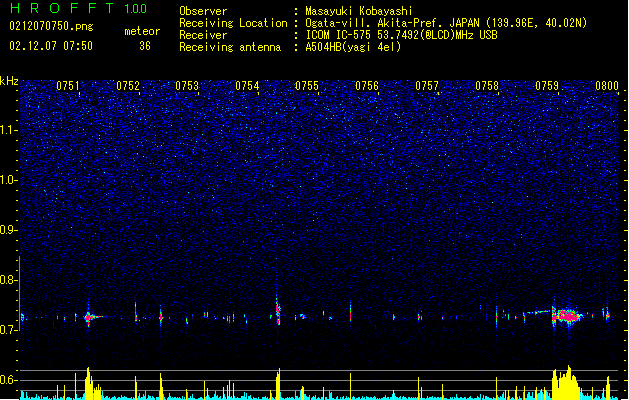Click the "meteor" count label

coord(142,31)
